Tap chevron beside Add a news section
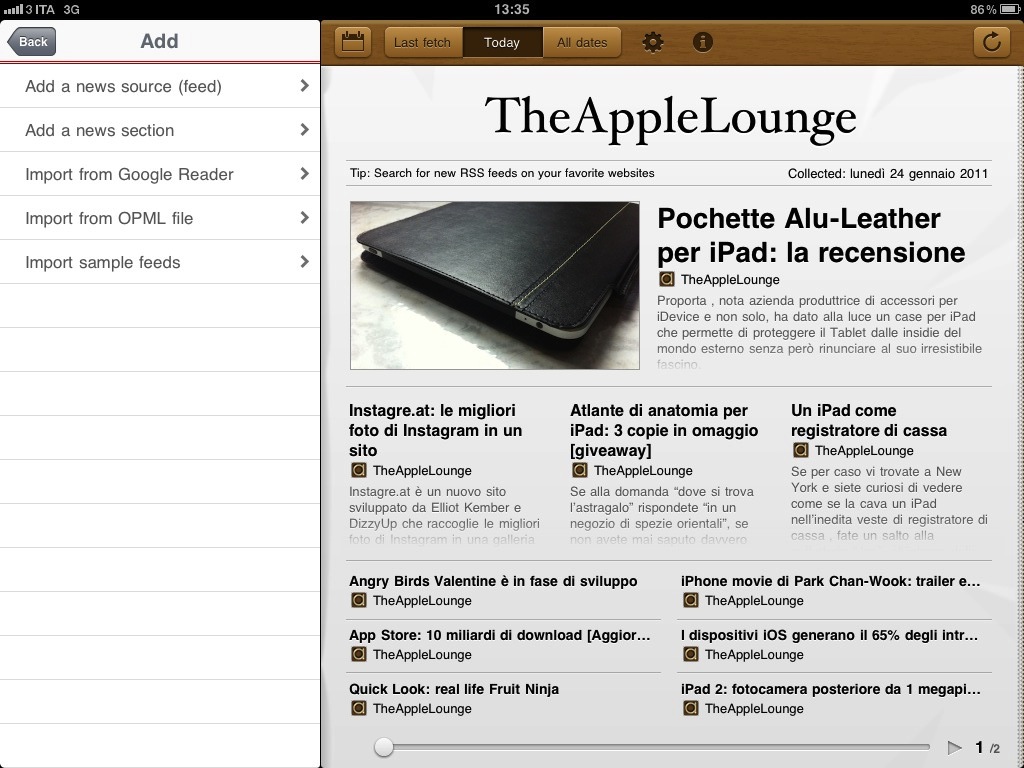The height and width of the screenshot is (768, 1024). click(304, 129)
